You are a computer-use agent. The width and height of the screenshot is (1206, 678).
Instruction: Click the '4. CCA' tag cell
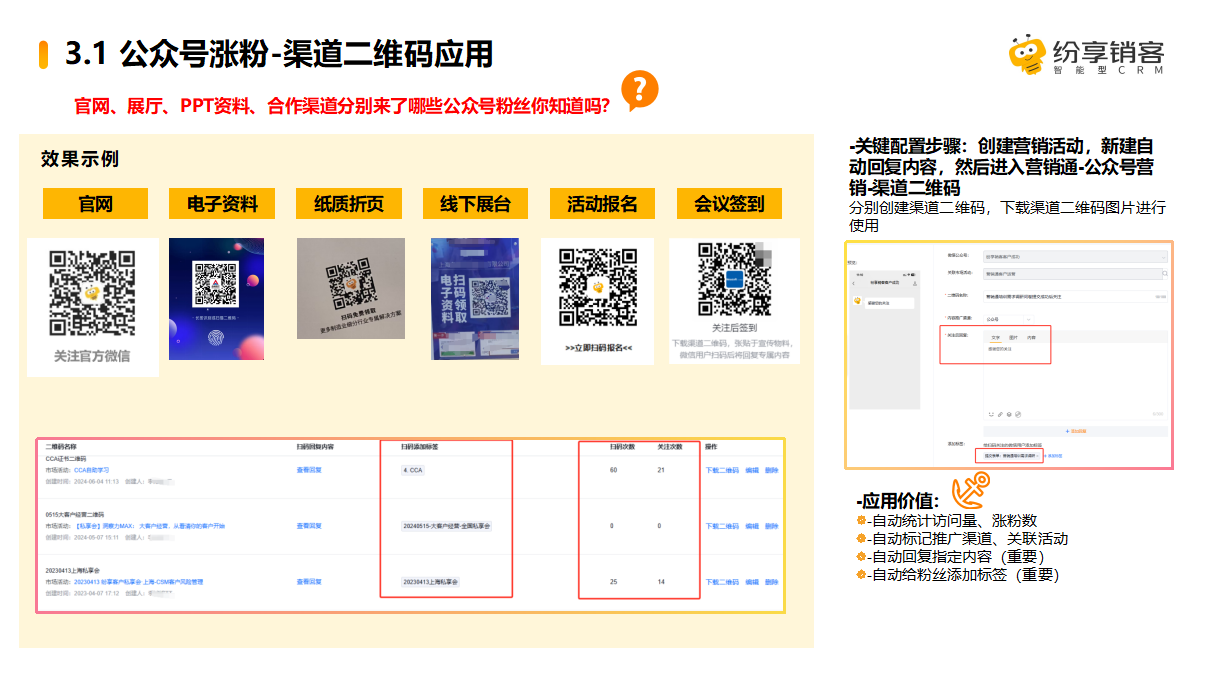tap(413, 469)
